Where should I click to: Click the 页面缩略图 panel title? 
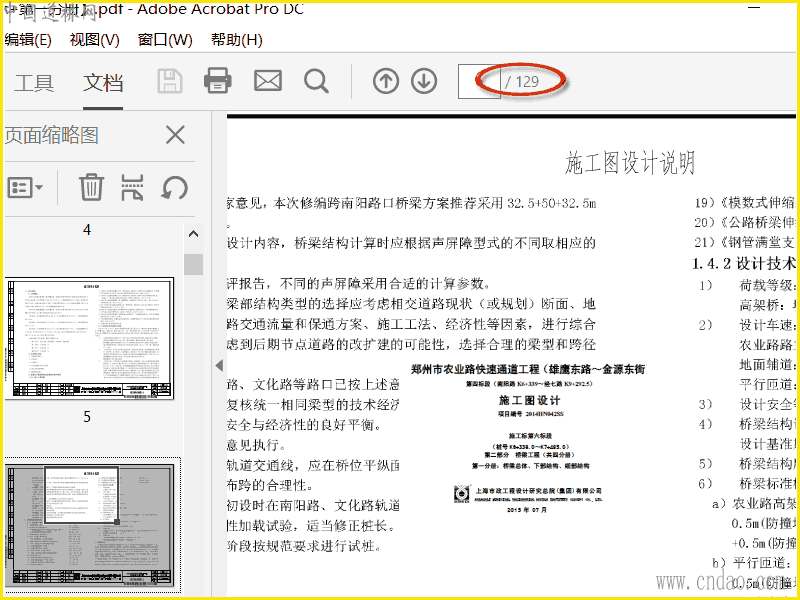coord(52,135)
